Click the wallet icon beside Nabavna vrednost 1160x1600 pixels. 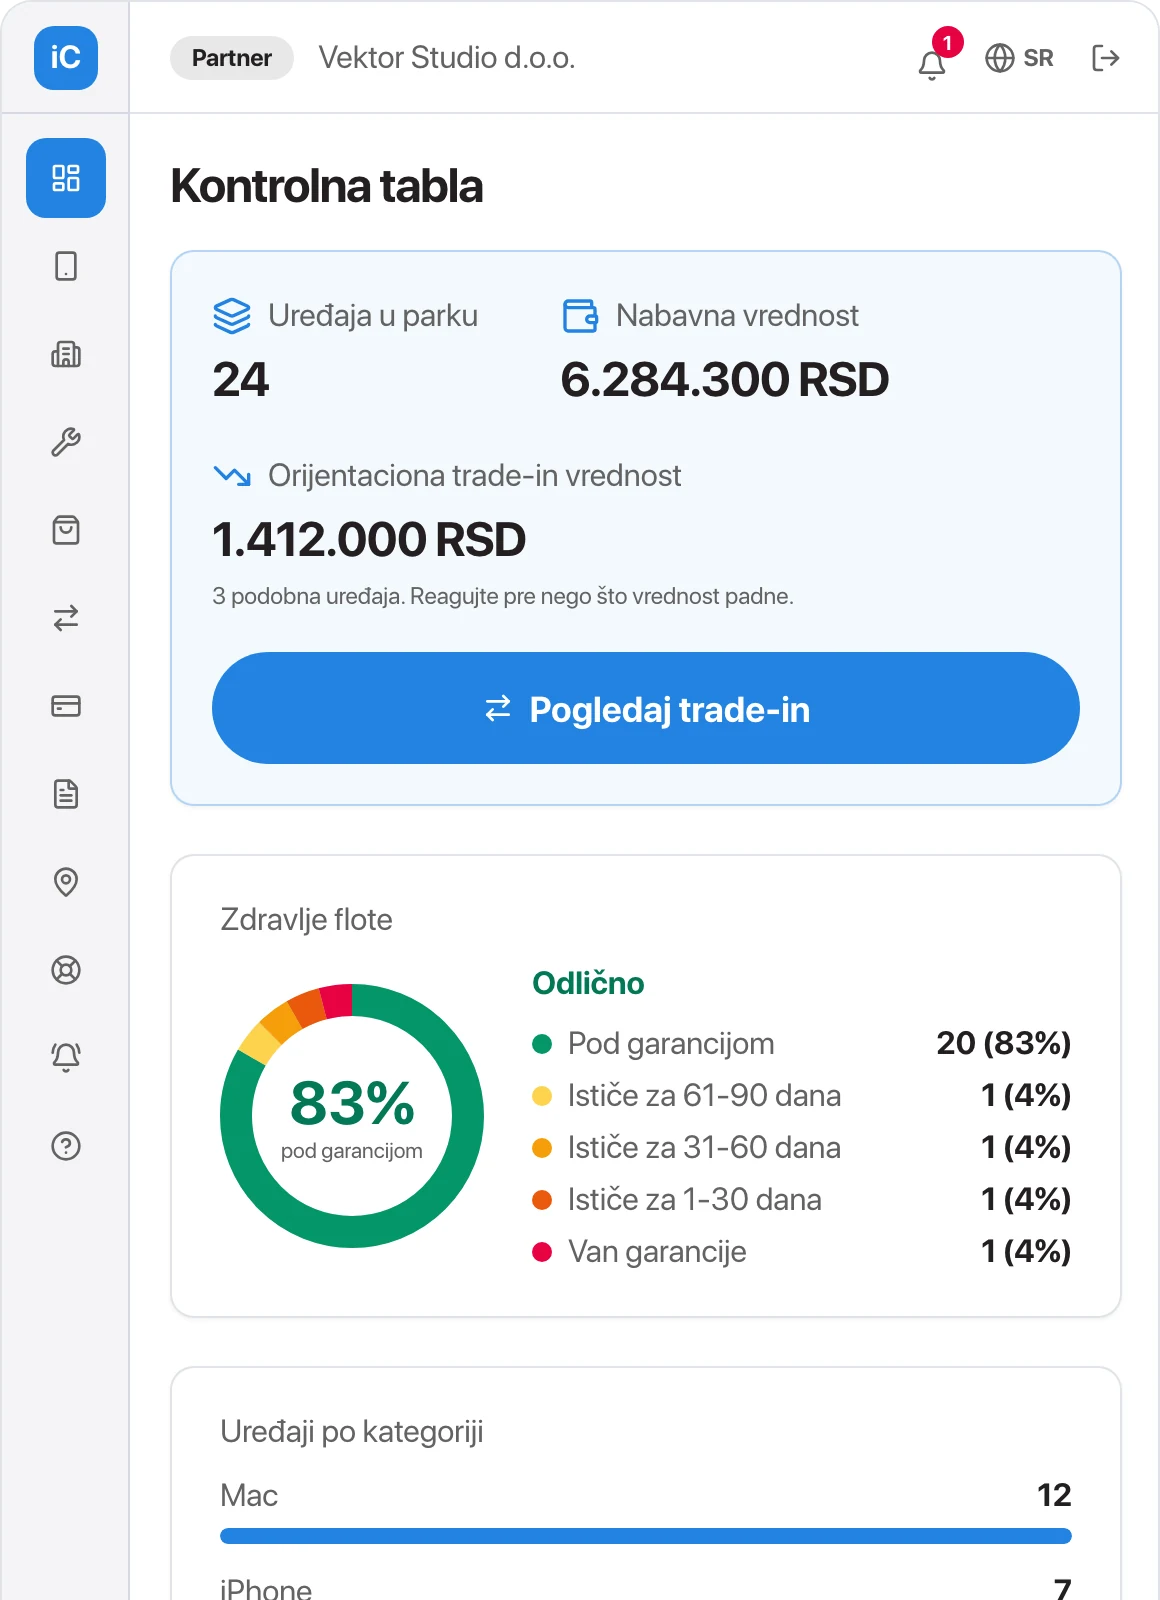click(x=580, y=316)
